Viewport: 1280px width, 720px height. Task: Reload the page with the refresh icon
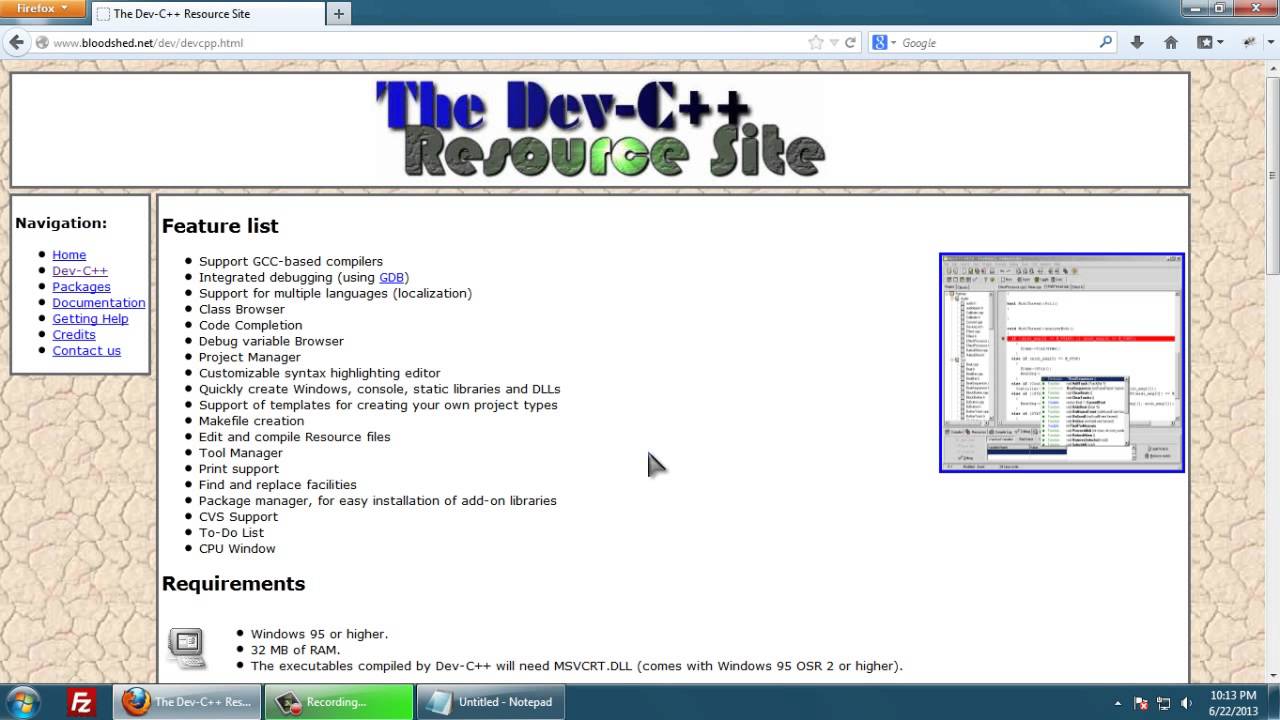pos(851,42)
